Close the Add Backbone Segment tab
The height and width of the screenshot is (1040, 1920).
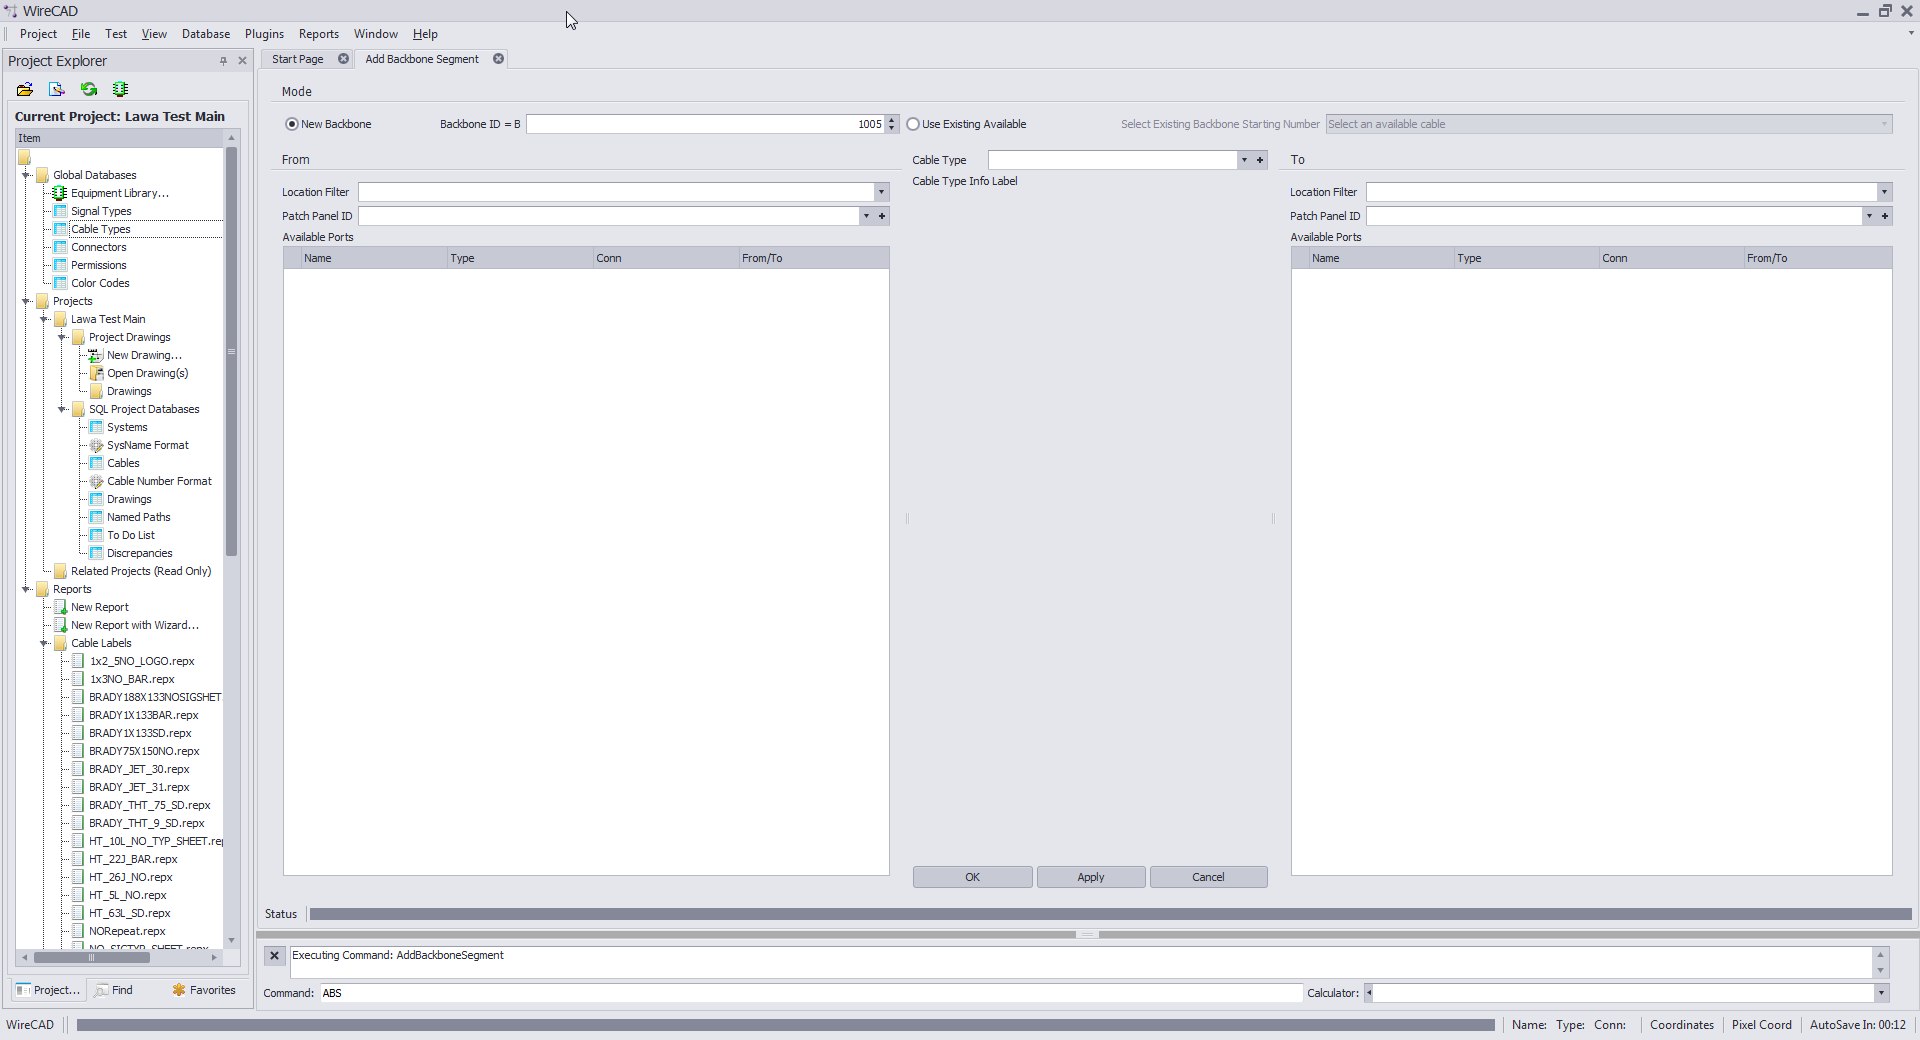(498, 59)
